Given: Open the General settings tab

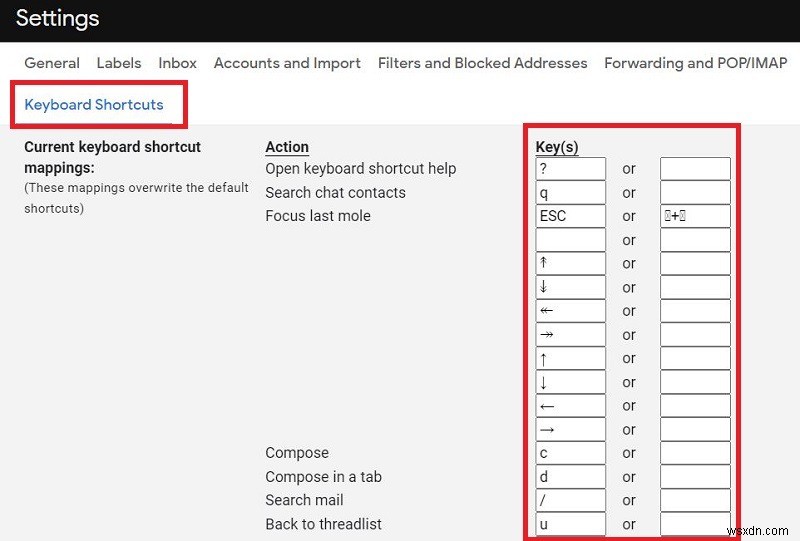Looking at the screenshot, I should [x=52, y=63].
